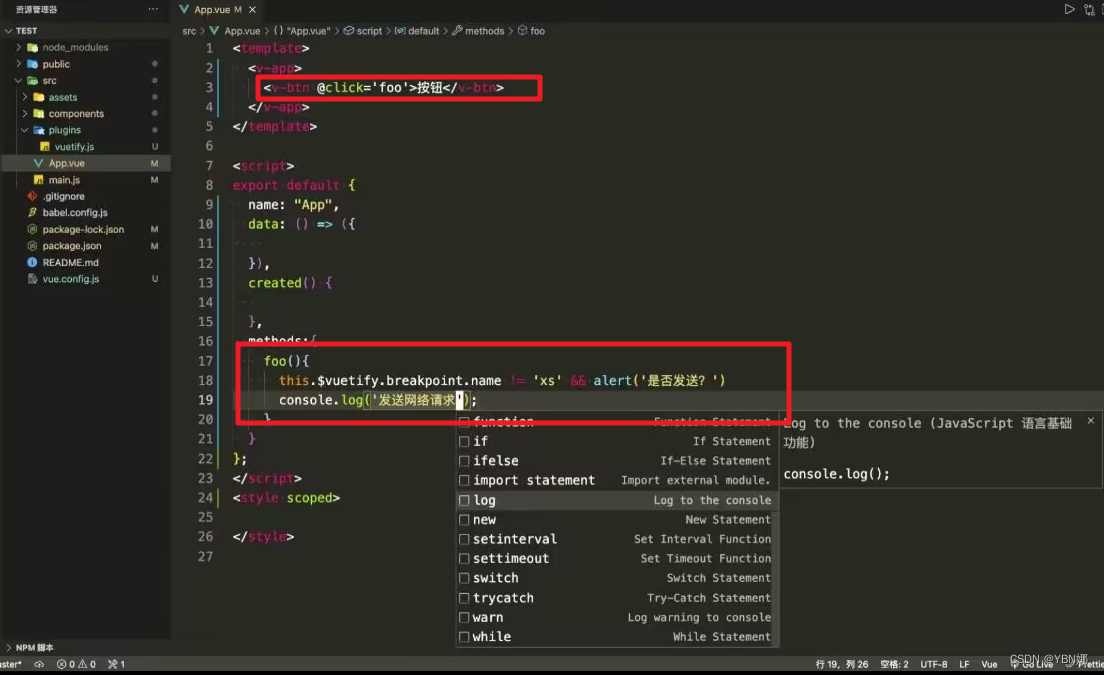Screen dimensions: 1104x675
Task: Click the line and column indicator 行19列26
Action: pos(843,663)
